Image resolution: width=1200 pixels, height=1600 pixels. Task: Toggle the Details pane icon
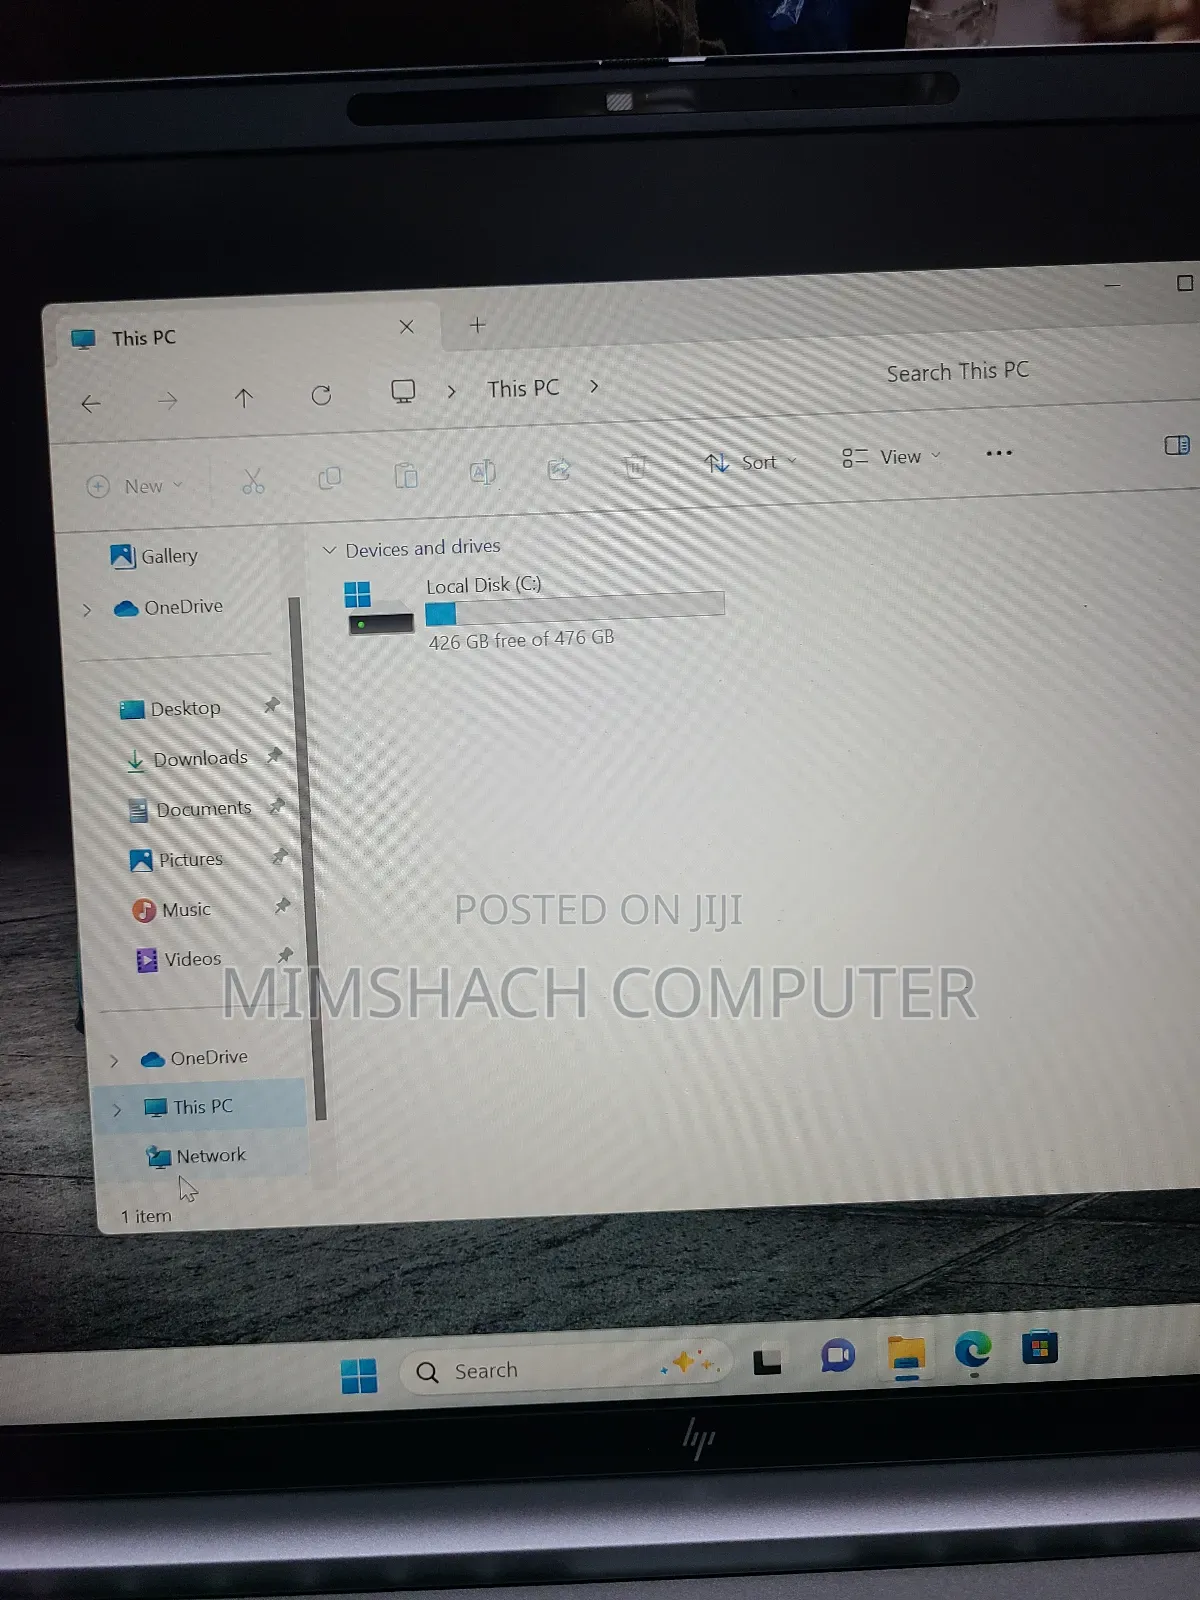point(1177,445)
